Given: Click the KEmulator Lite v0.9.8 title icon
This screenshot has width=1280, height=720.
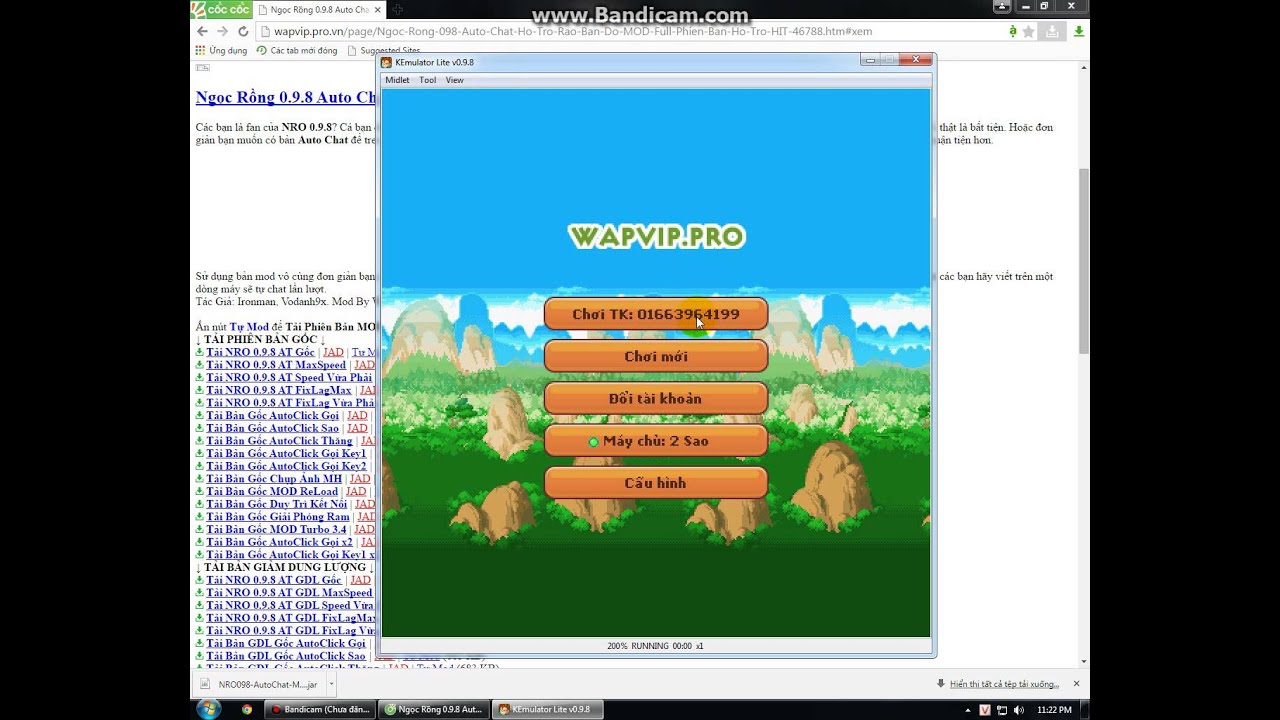Looking at the screenshot, I should click(x=386, y=62).
